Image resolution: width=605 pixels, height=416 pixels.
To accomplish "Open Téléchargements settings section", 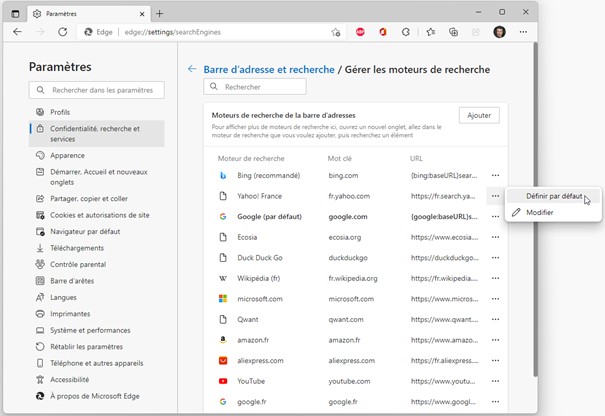I will pyautogui.click(x=76, y=247).
